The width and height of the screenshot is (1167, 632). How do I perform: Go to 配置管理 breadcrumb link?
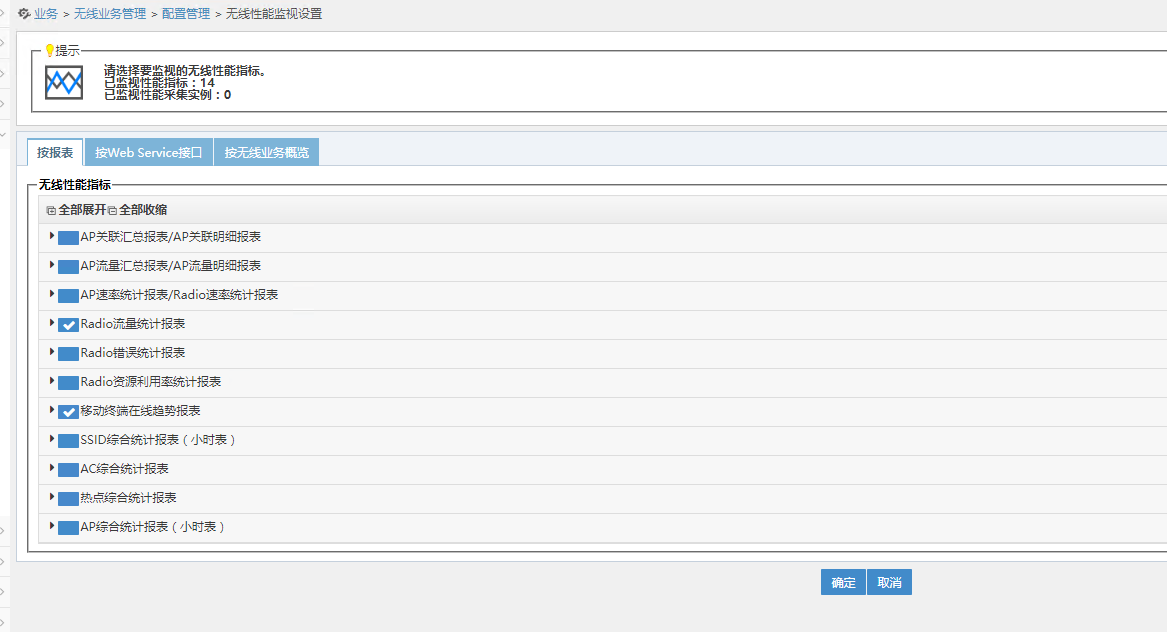point(186,14)
